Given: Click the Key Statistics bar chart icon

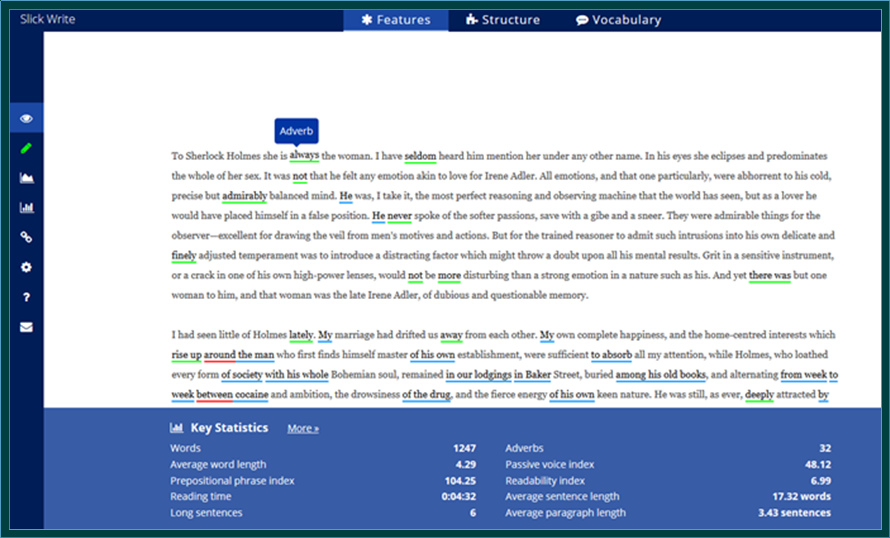Looking at the screenshot, I should tap(176, 428).
